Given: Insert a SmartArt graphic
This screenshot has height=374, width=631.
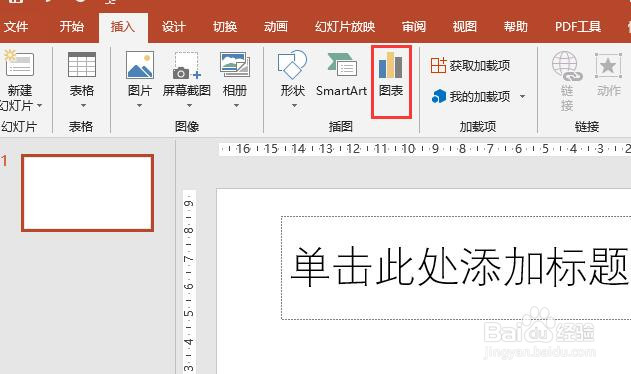Looking at the screenshot, I should coord(341,74).
